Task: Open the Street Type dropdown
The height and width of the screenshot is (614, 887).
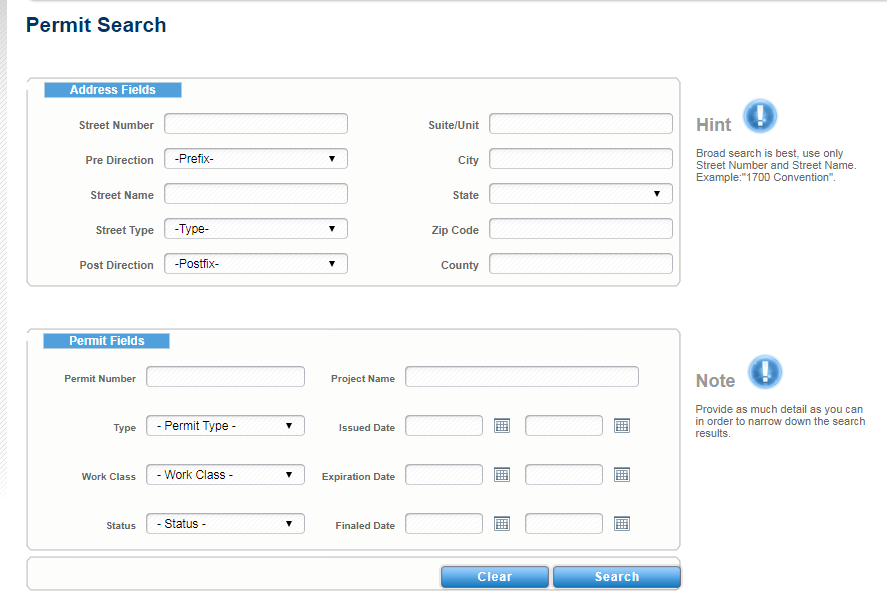Action: pyautogui.click(x=255, y=229)
